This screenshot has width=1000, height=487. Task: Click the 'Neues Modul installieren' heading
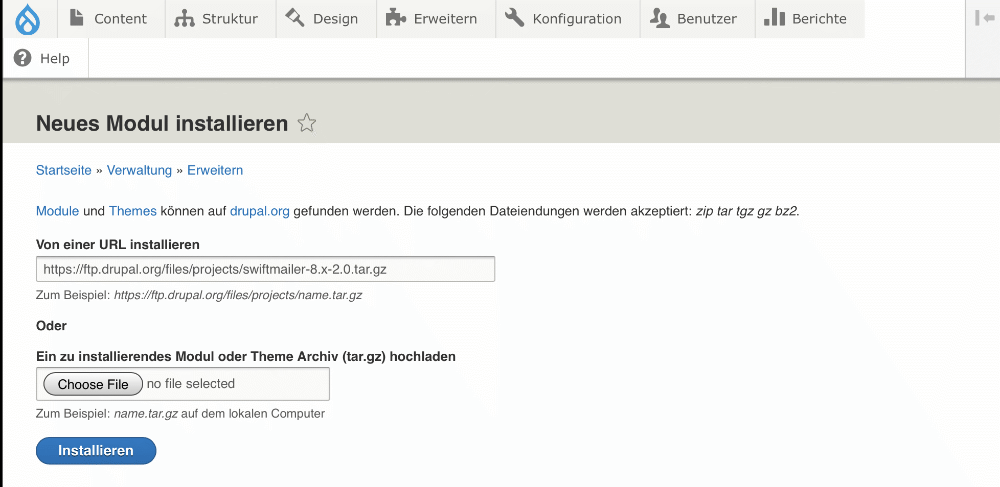click(162, 123)
